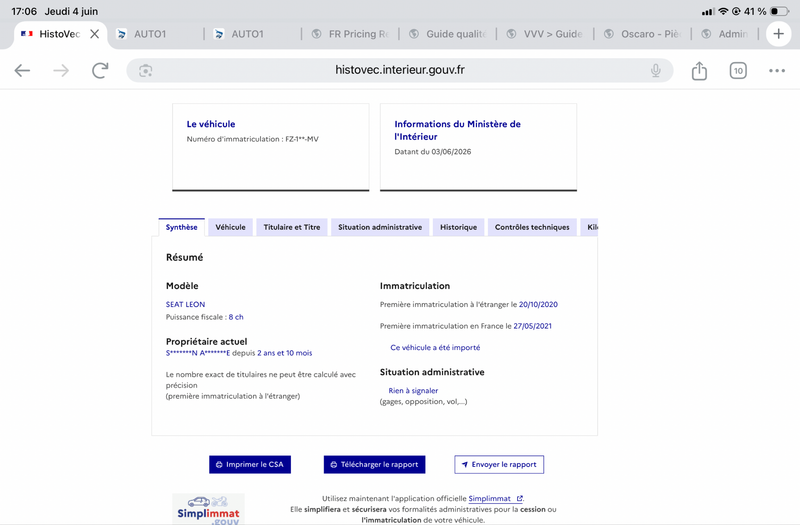Click the 8 ch fiscal power value

pos(236,317)
